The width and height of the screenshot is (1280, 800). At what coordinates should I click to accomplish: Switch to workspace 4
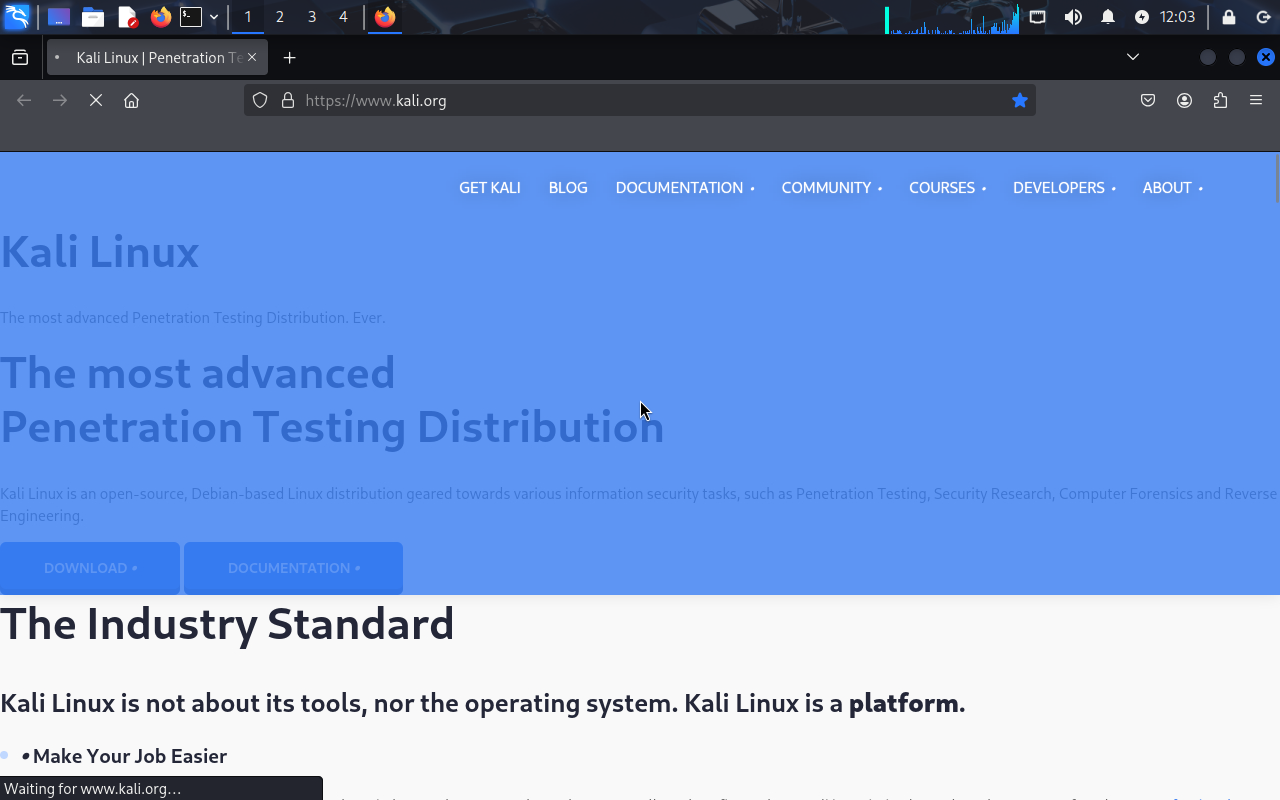pyautogui.click(x=343, y=17)
